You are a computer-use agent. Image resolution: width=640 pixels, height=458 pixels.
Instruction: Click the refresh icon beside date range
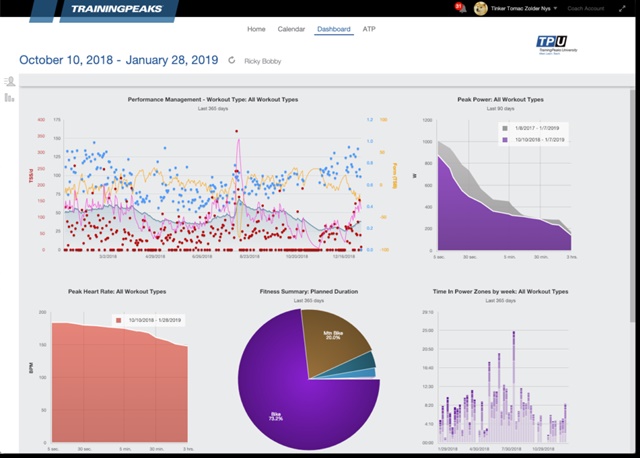pos(232,60)
